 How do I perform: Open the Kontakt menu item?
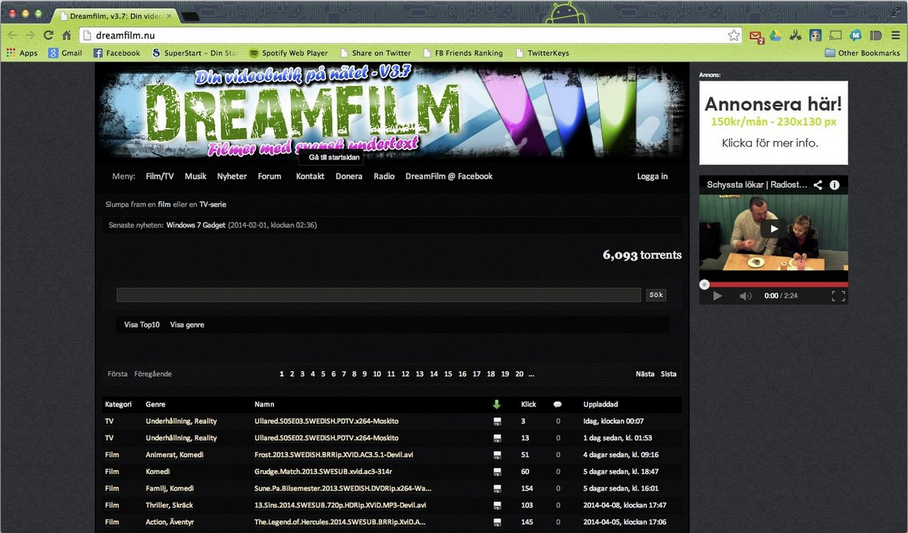tap(310, 176)
